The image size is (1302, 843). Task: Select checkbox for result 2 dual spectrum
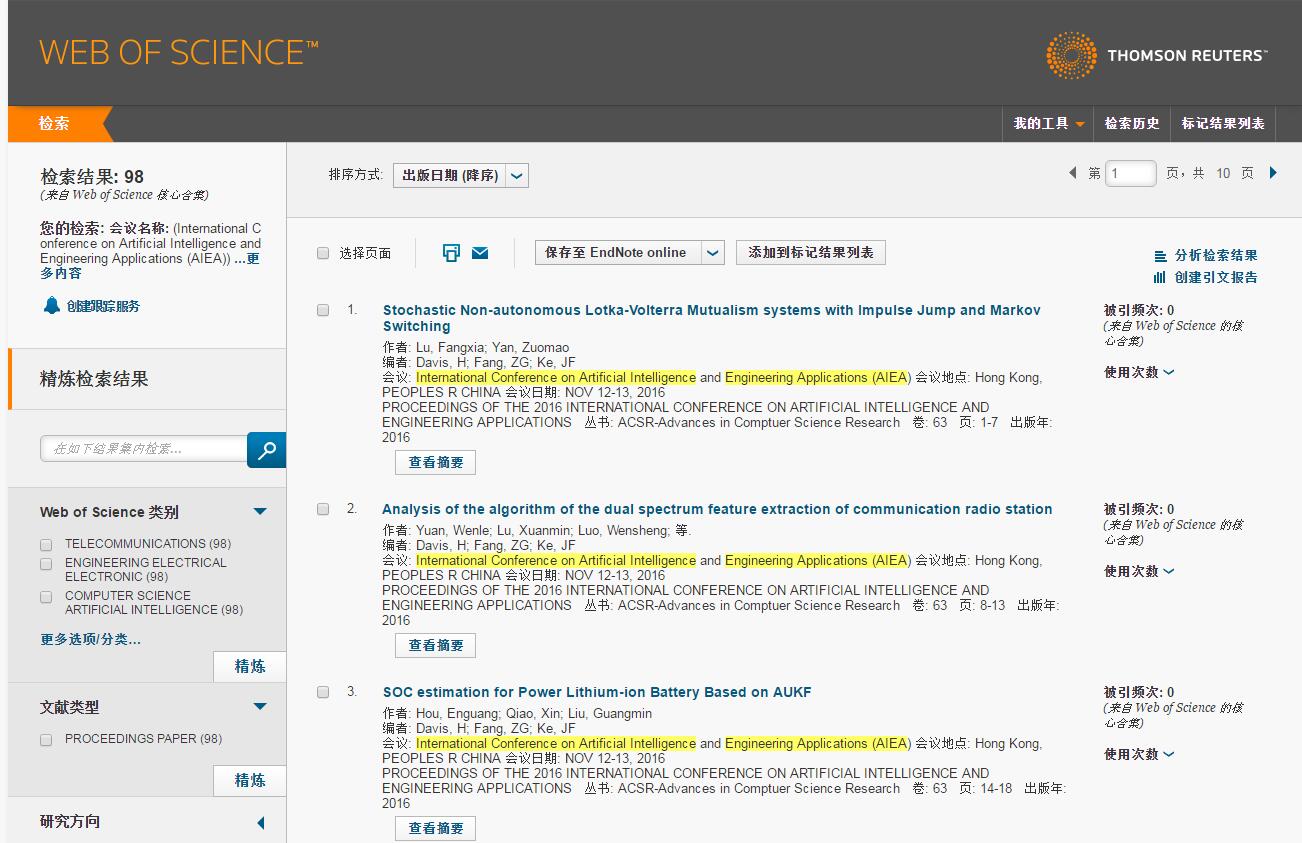pyautogui.click(x=323, y=509)
